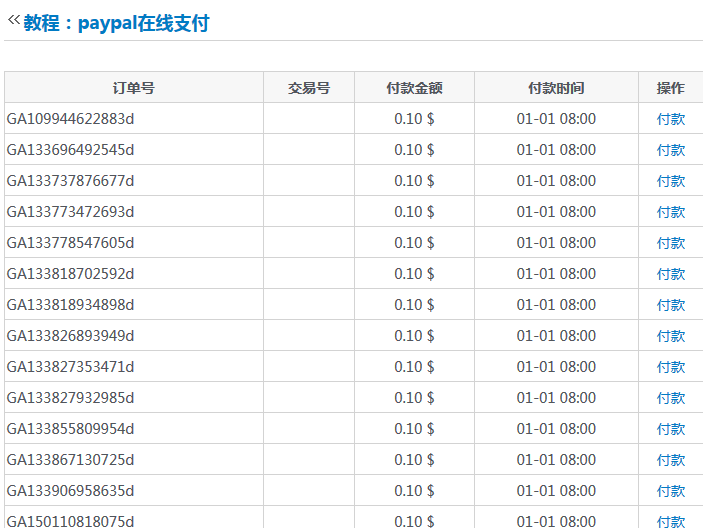This screenshot has height=528, width=703.
Task: Click 0.10 $ amount for GA133818702592d
Action: tap(414, 273)
